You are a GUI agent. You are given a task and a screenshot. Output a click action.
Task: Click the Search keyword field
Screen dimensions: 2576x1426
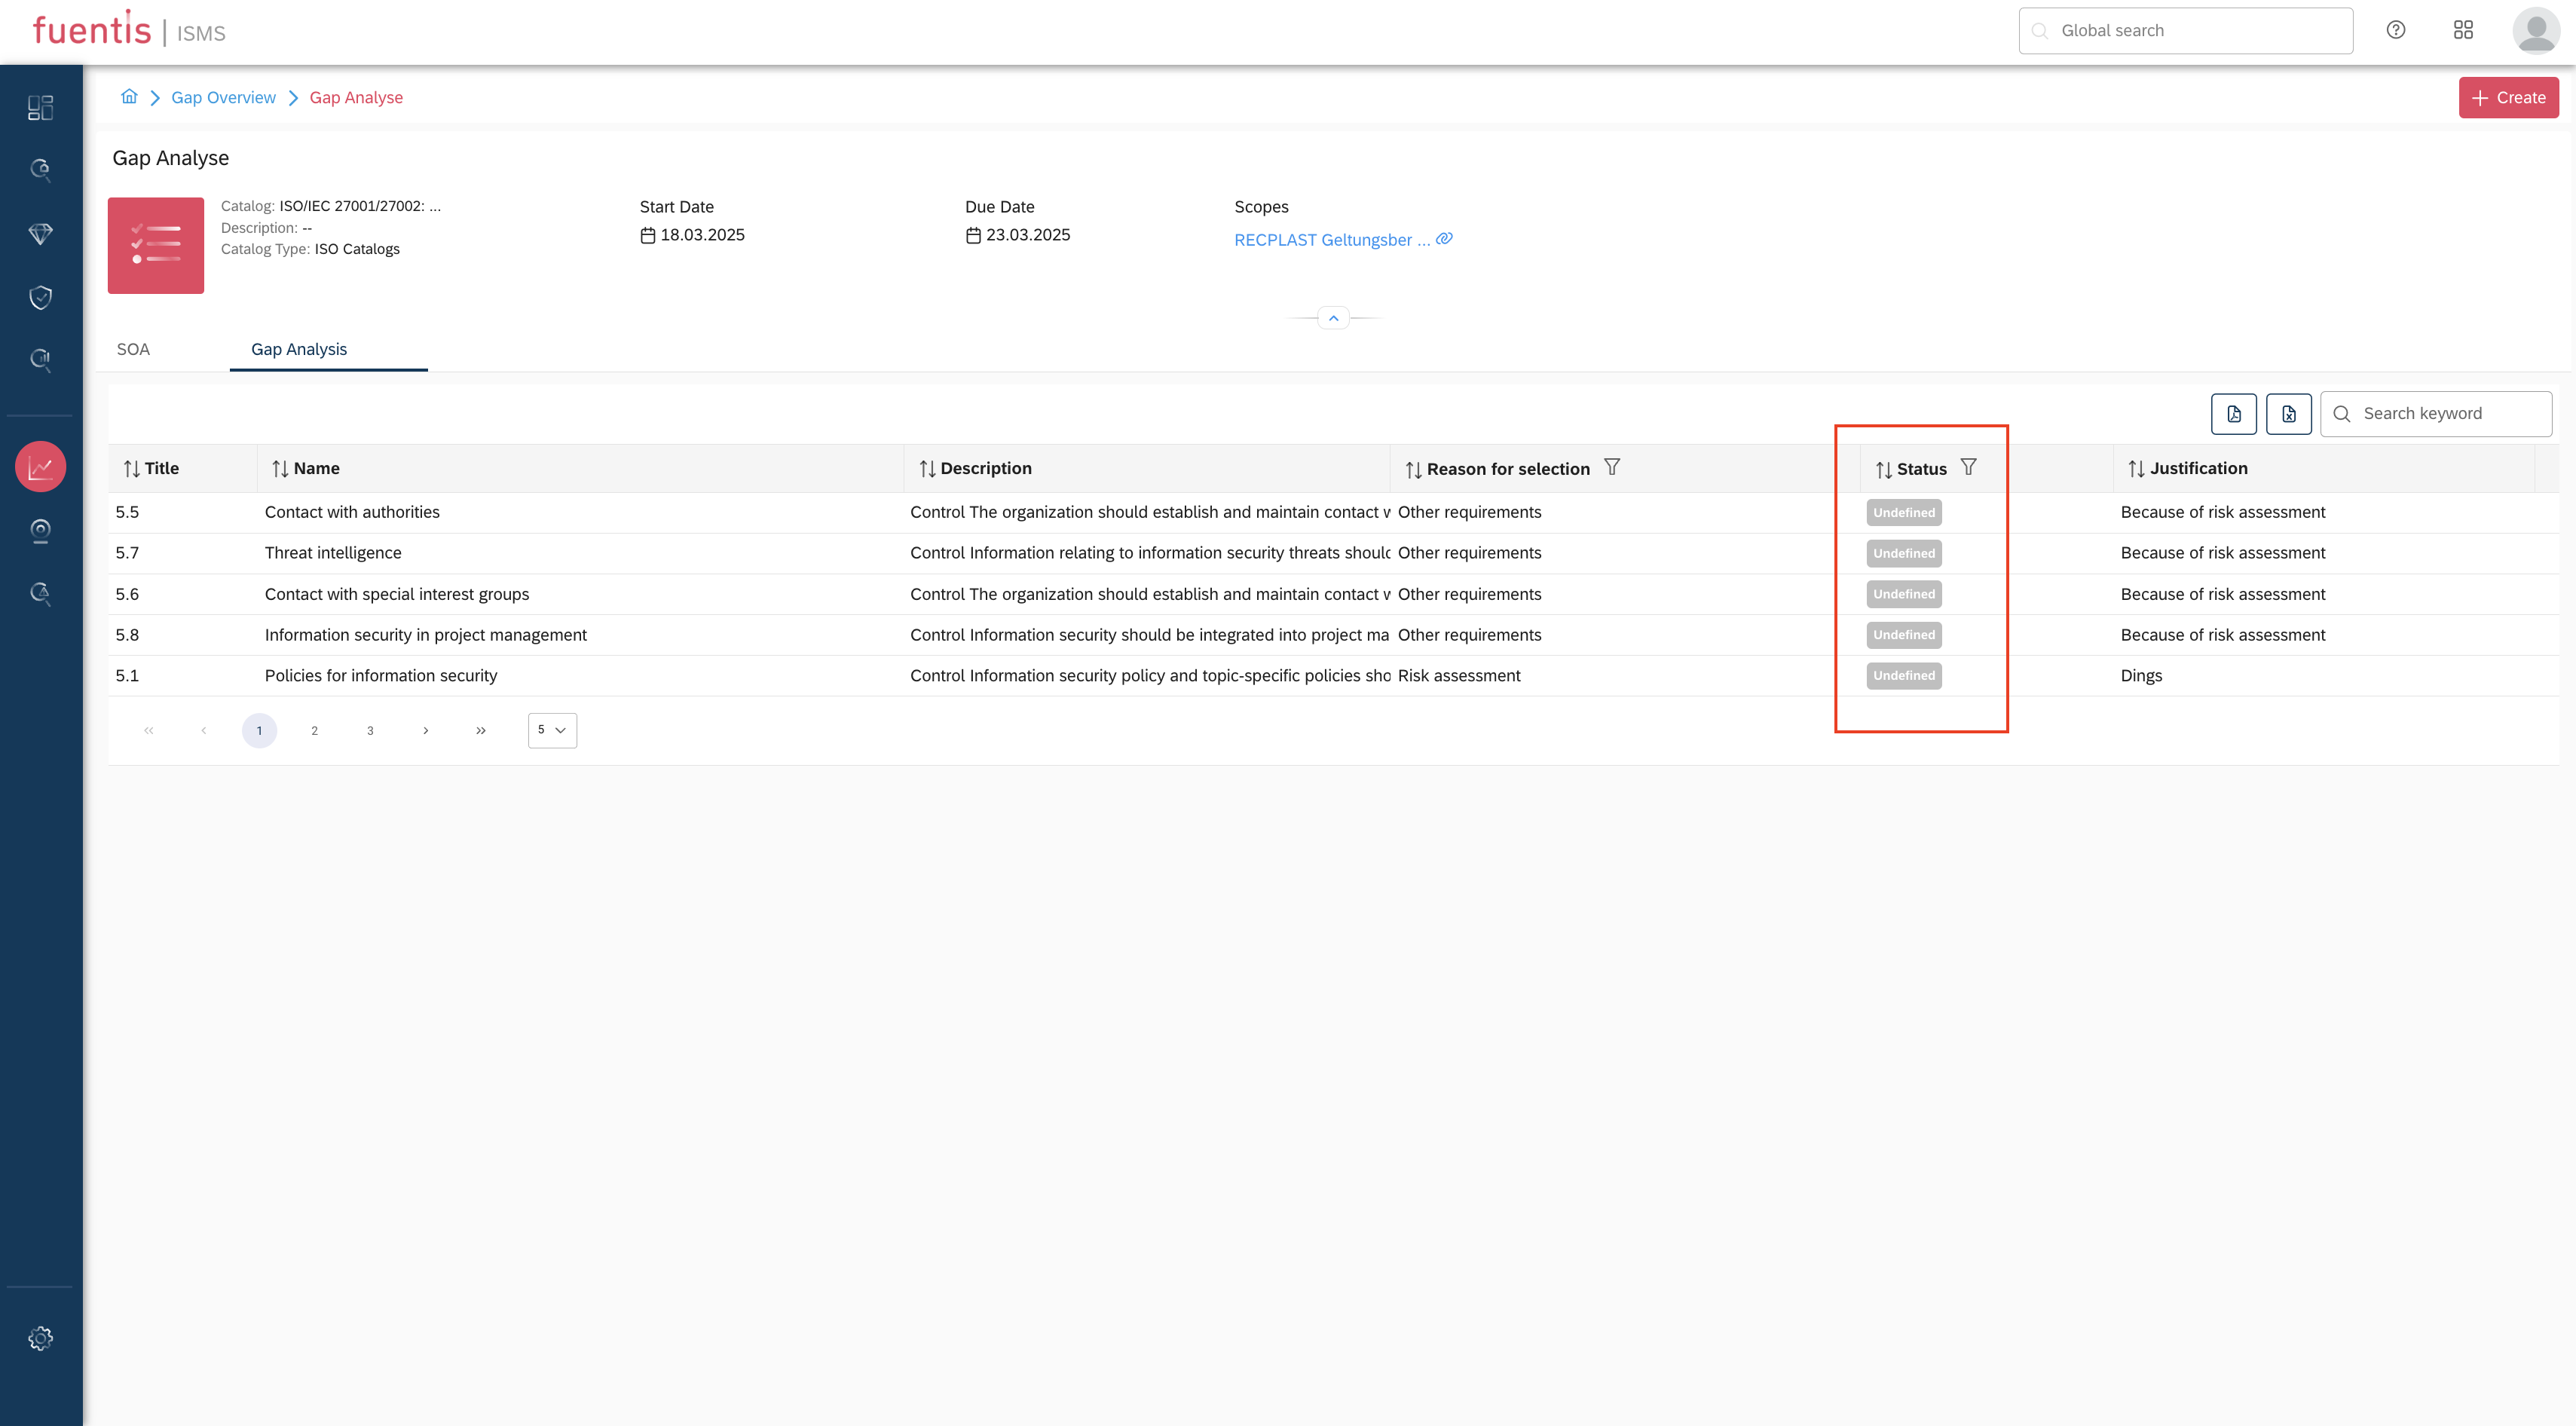[x=2448, y=414]
